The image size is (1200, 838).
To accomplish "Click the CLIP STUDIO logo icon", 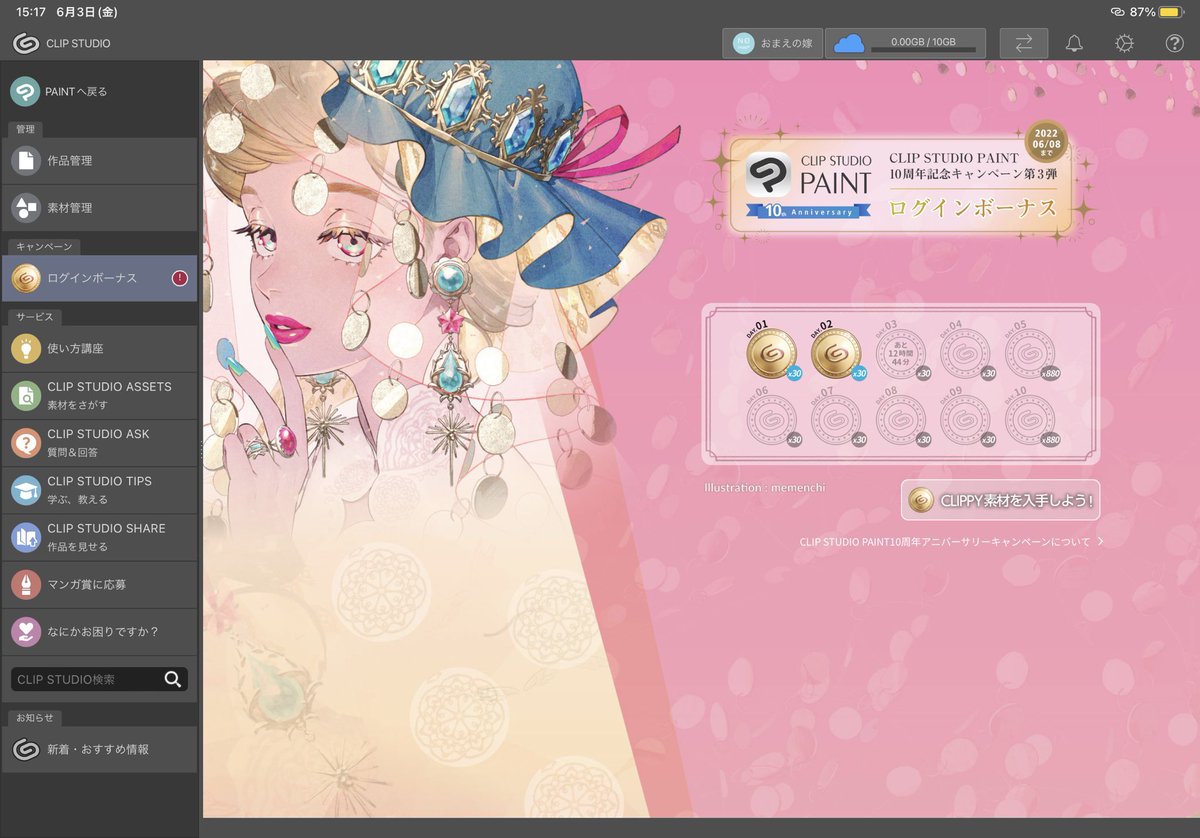I will (x=26, y=43).
